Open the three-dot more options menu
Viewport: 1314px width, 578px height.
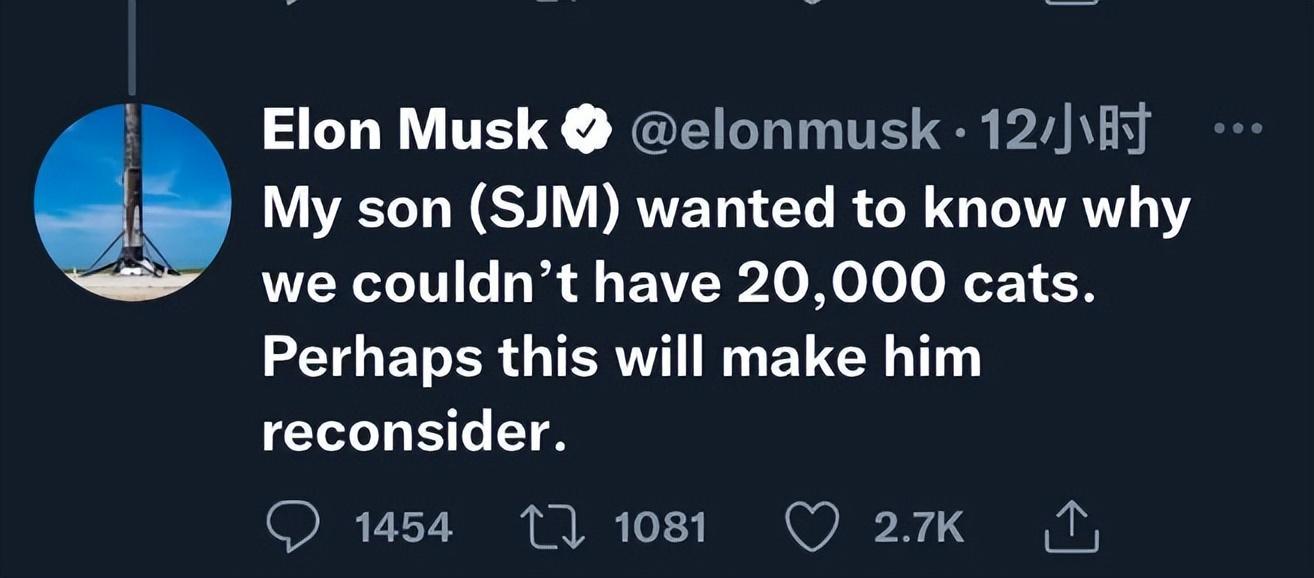[x=1237, y=129]
